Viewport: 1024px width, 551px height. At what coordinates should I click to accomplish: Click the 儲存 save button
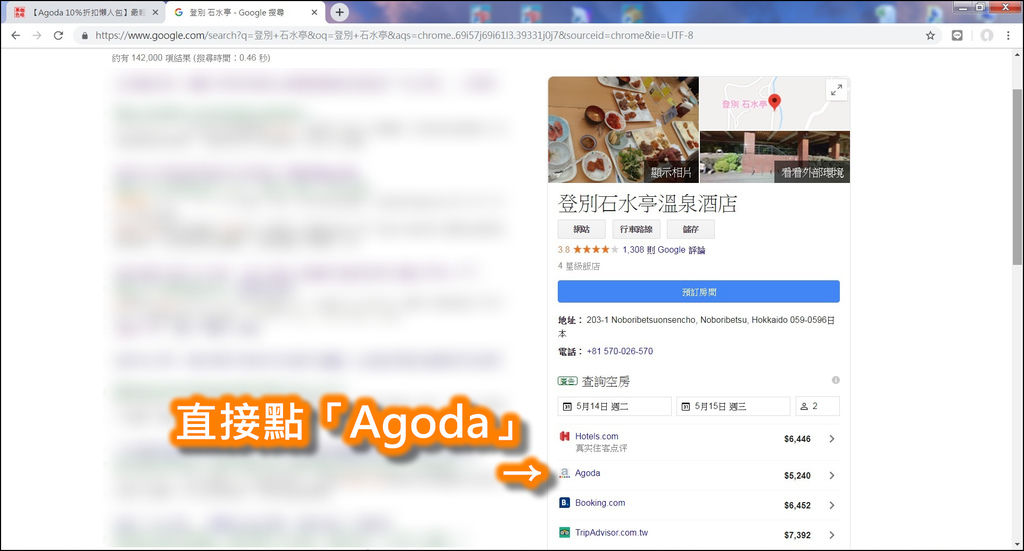point(690,229)
